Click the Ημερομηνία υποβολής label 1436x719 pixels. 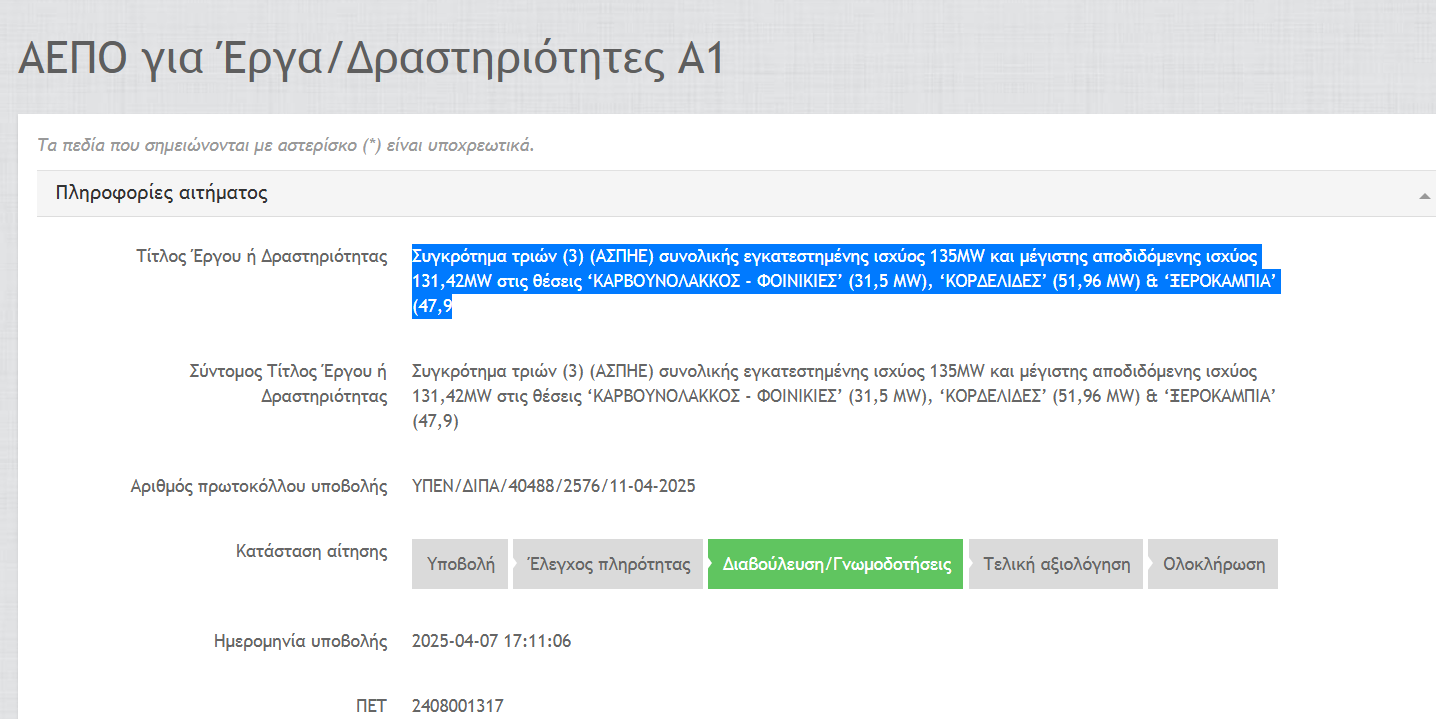[300, 641]
